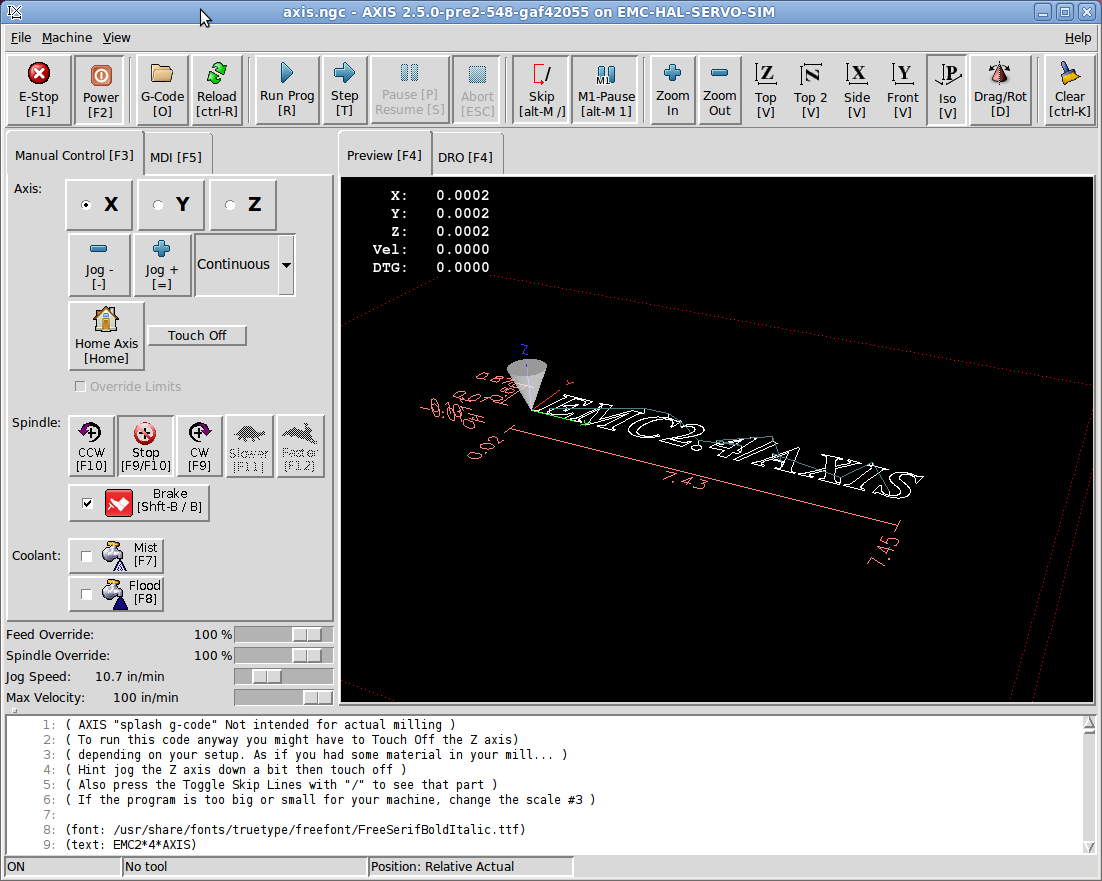Viewport: 1102px width, 881px height.
Task: Click the Abort toolbar button
Action: click(477, 90)
